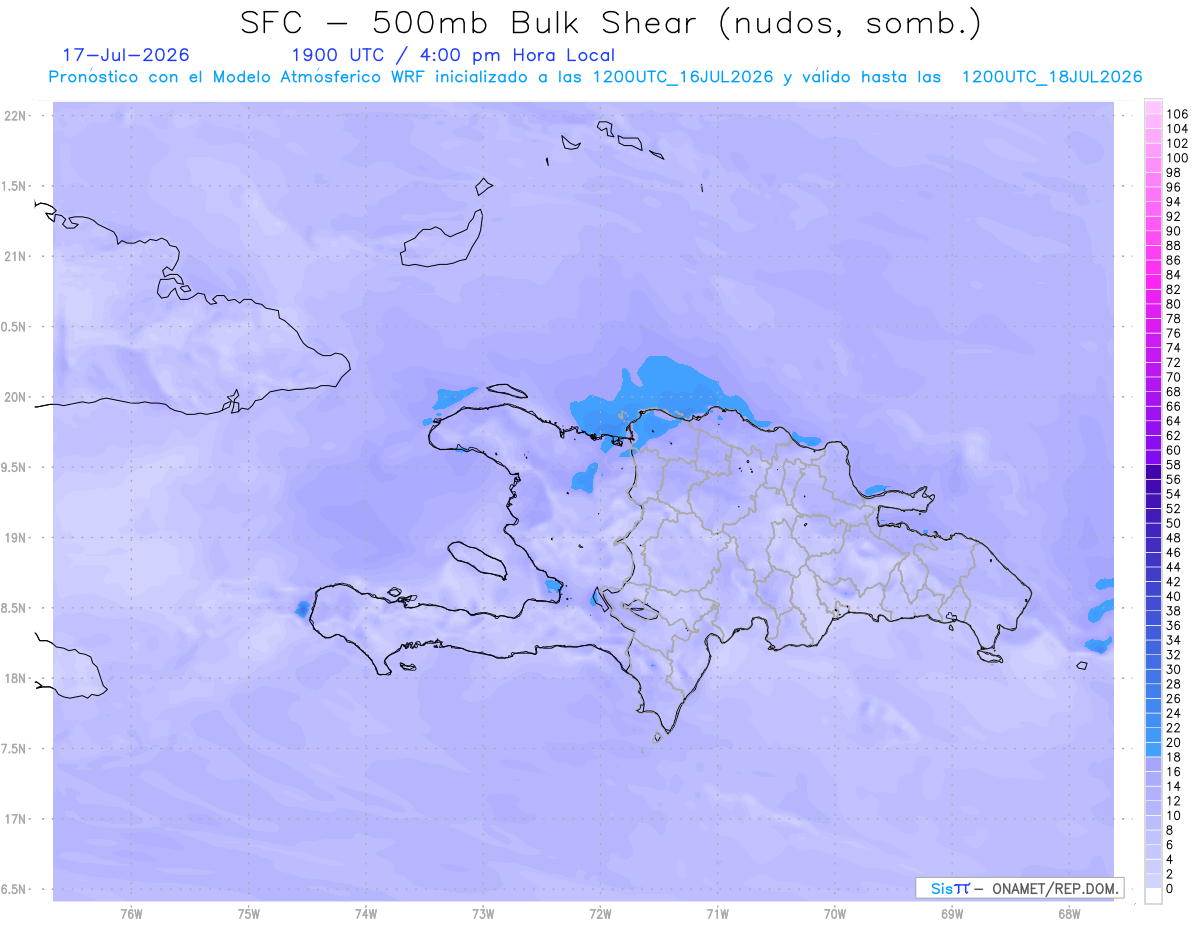Click the colorbar value '90'

pyautogui.click(x=1174, y=231)
